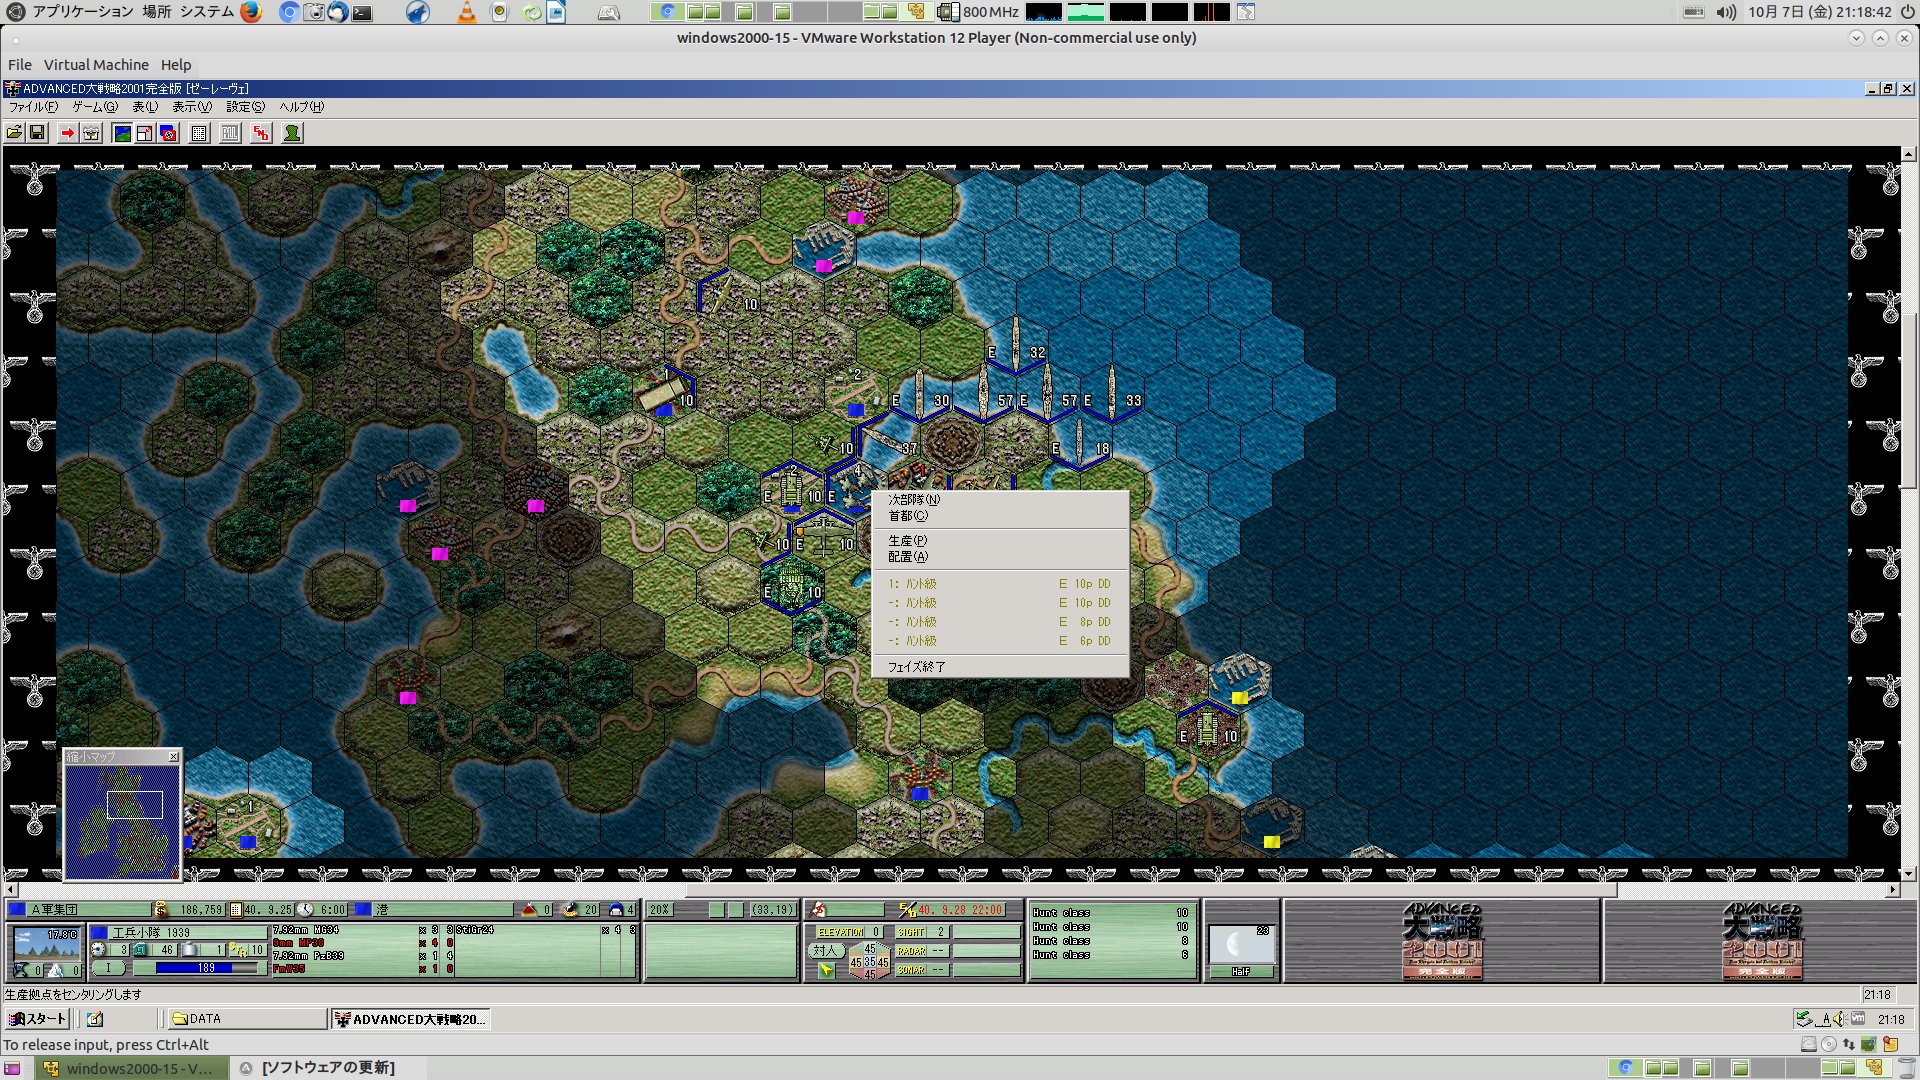Screen dimensions: 1920x1080
Task: Click the red END phase toolbar icon
Action: point(261,133)
